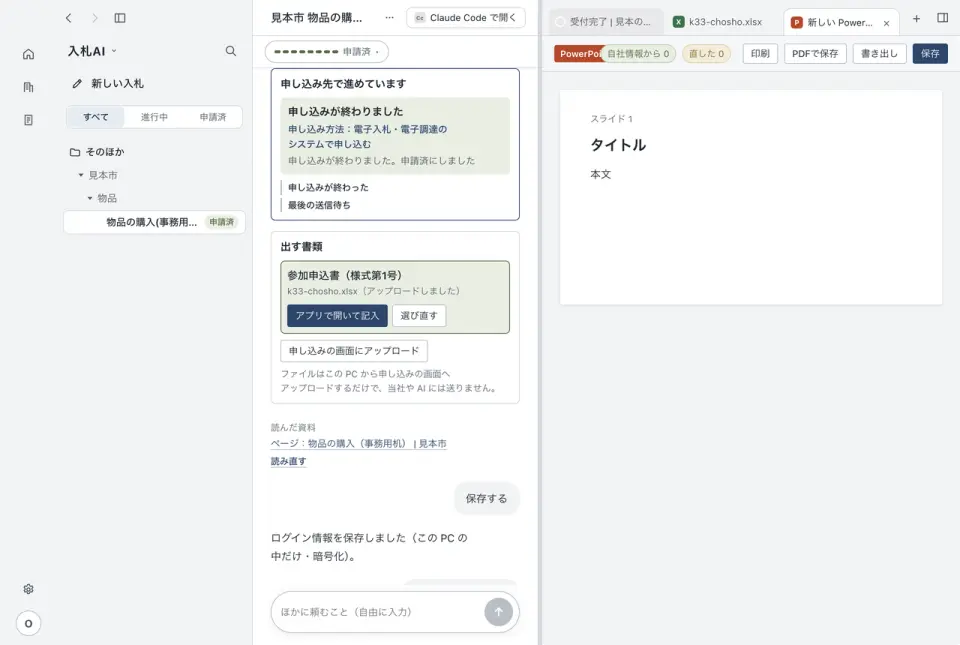Image resolution: width=960 pixels, height=645 pixels.
Task: Click the 最後の送信待ち step
Action: coord(319,205)
